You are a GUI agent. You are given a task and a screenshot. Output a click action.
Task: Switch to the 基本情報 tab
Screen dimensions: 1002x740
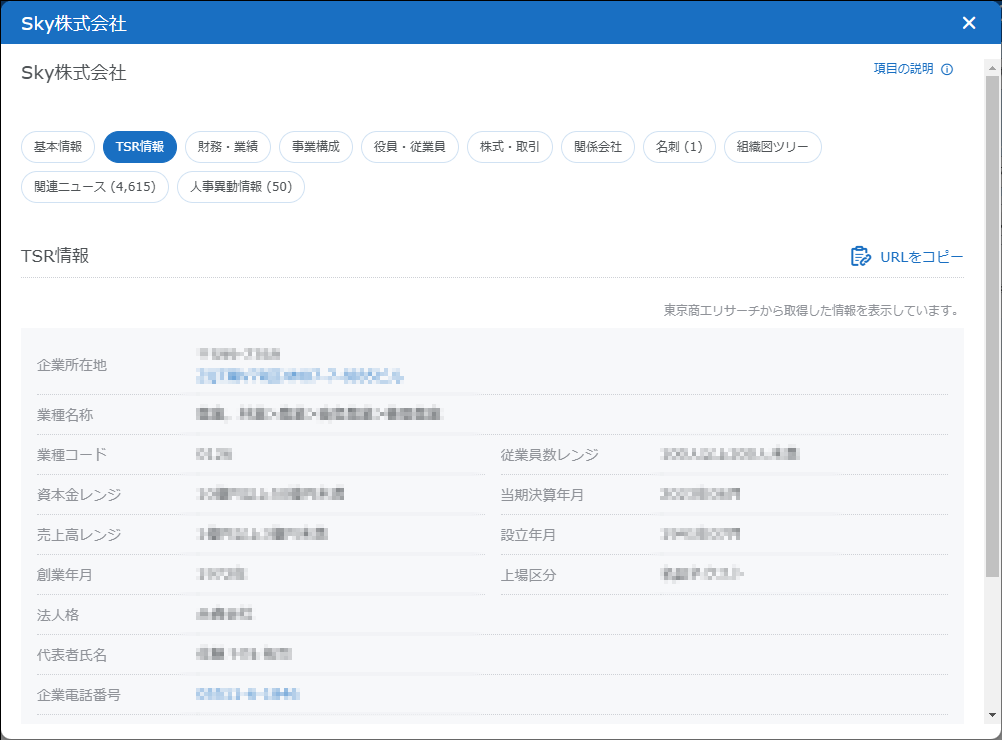(x=58, y=147)
